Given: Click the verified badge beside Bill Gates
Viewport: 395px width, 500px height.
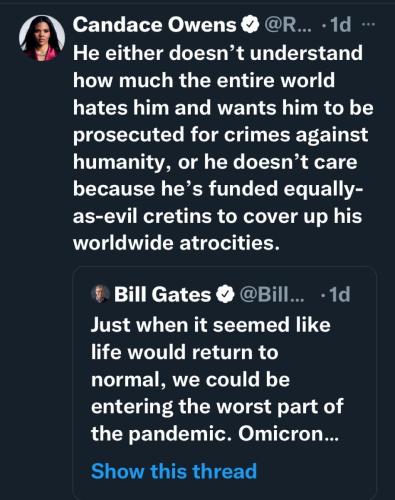Looking at the screenshot, I should (x=225, y=295).
